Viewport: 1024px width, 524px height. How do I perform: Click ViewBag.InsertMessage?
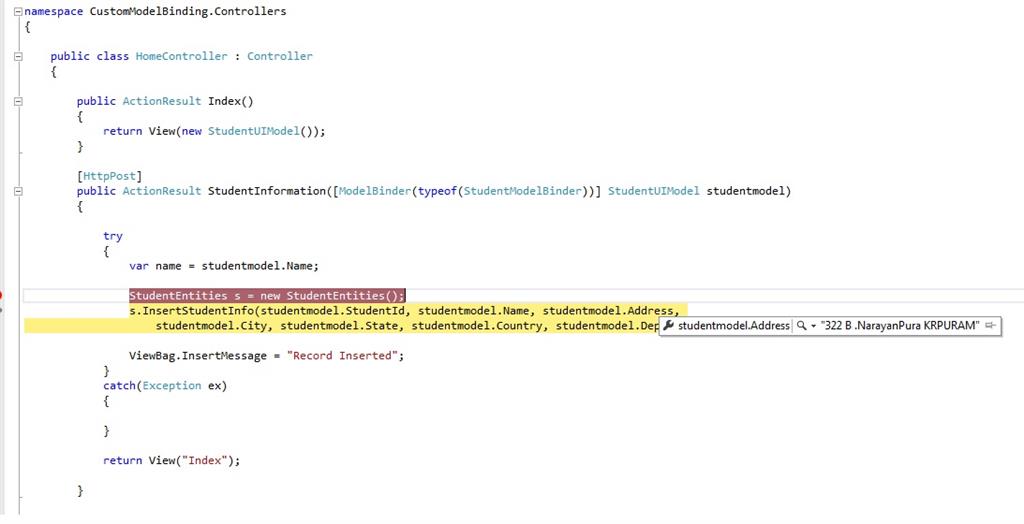pyautogui.click(x=198, y=356)
